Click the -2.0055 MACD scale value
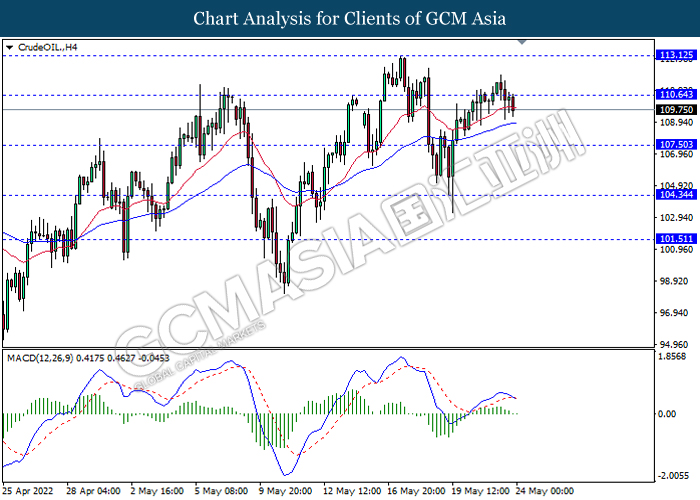Image resolution: width=700 pixels, height=500 pixels. (x=674, y=476)
